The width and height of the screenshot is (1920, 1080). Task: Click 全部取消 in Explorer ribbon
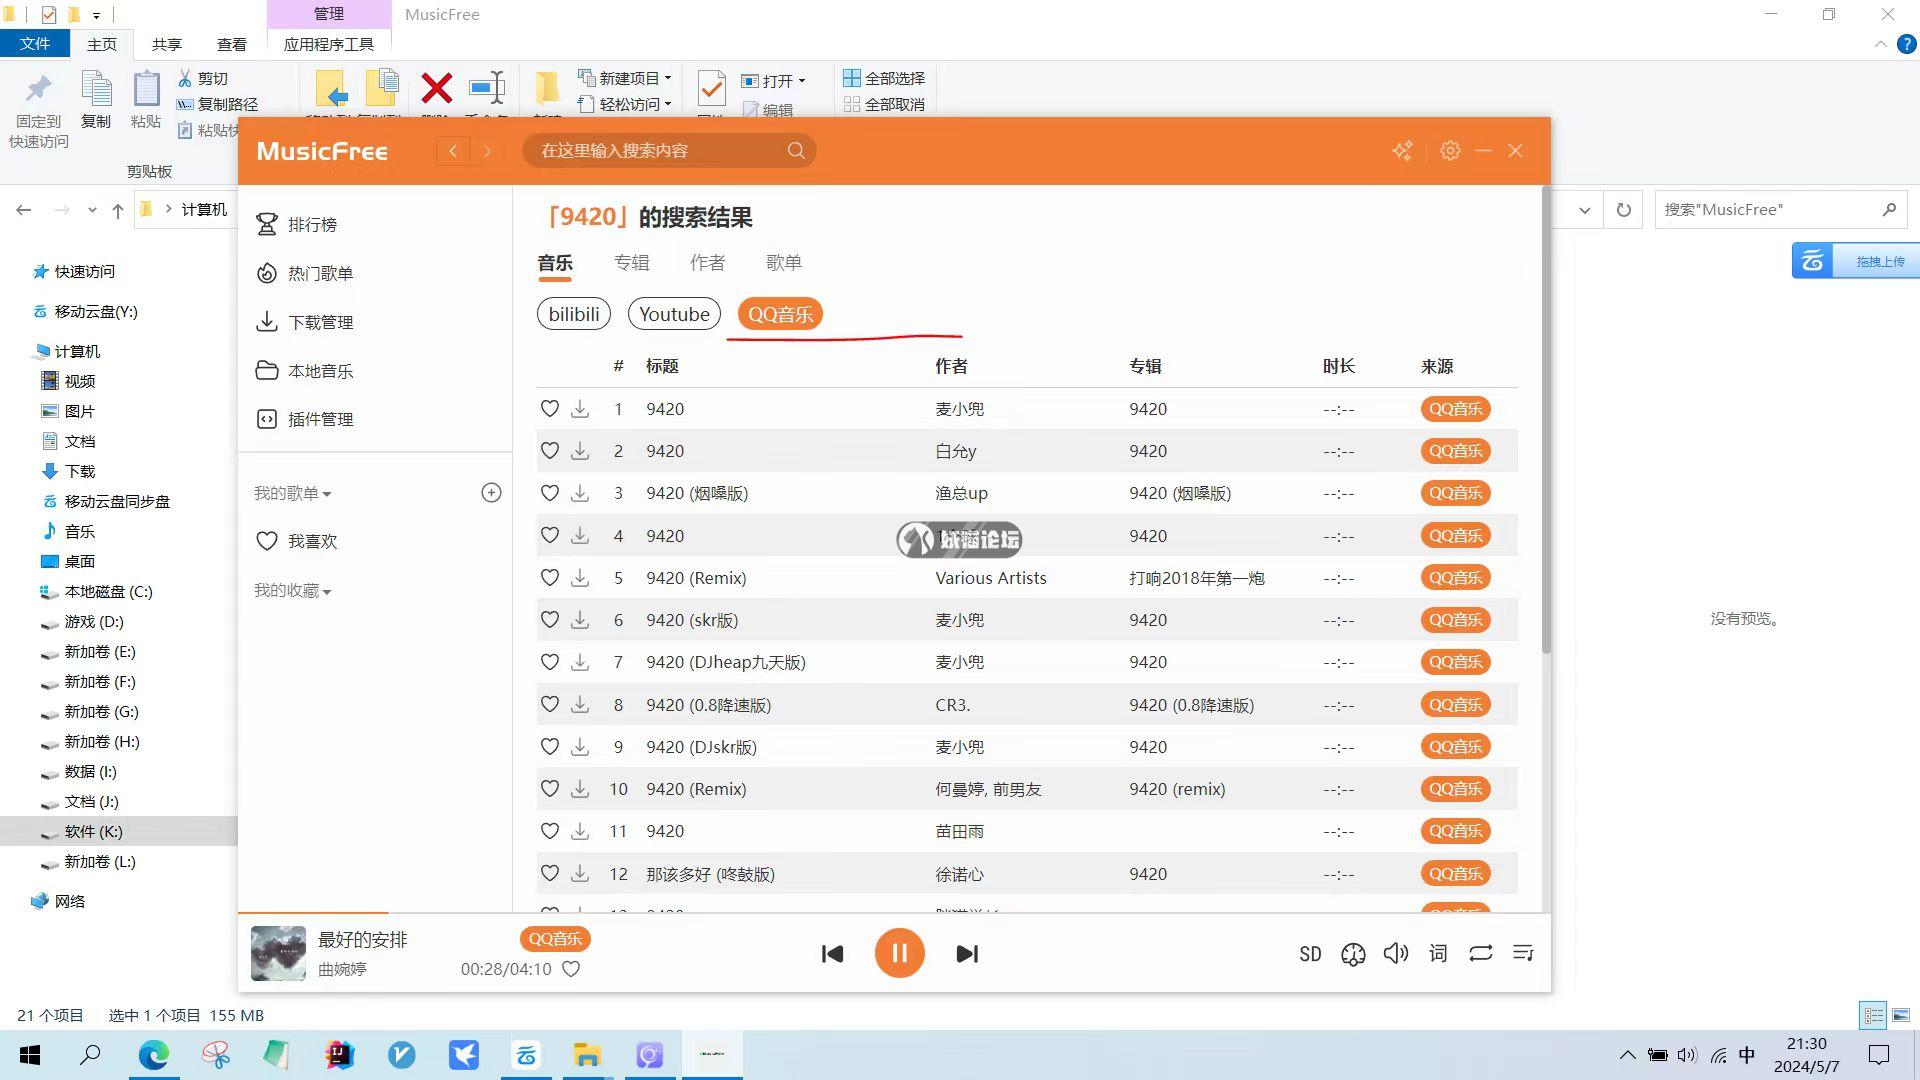click(x=884, y=104)
